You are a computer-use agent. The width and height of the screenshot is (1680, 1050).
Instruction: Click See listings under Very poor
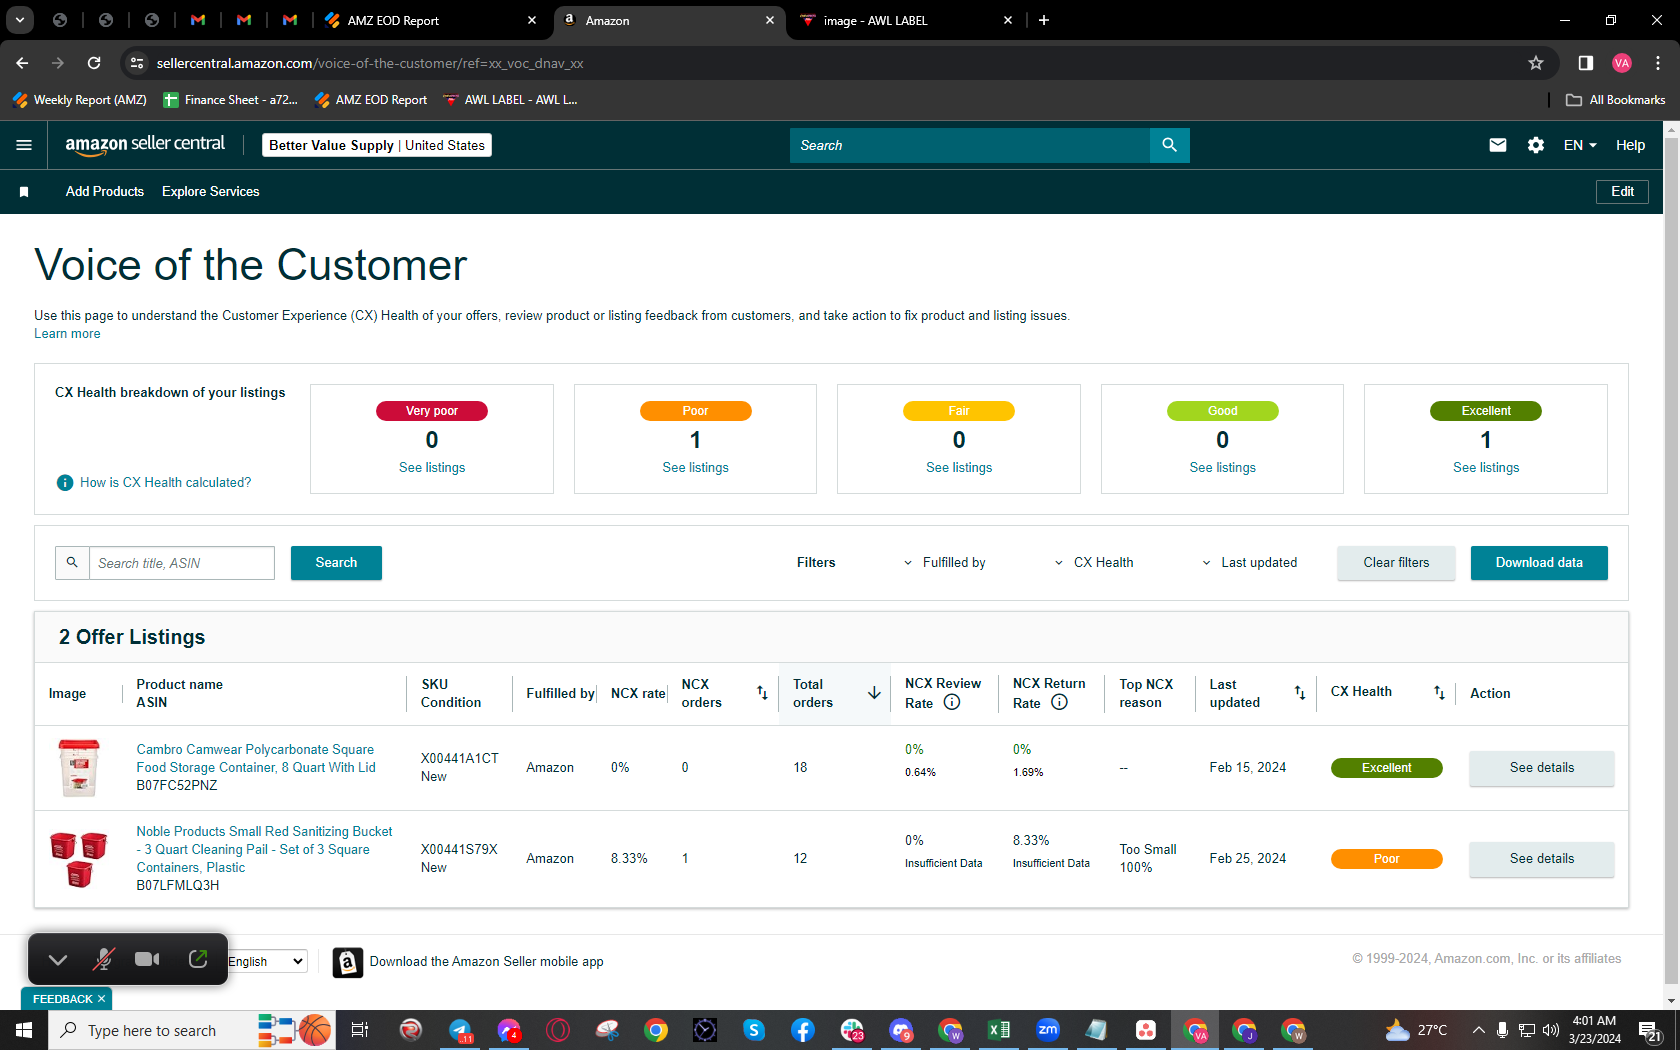coord(432,468)
